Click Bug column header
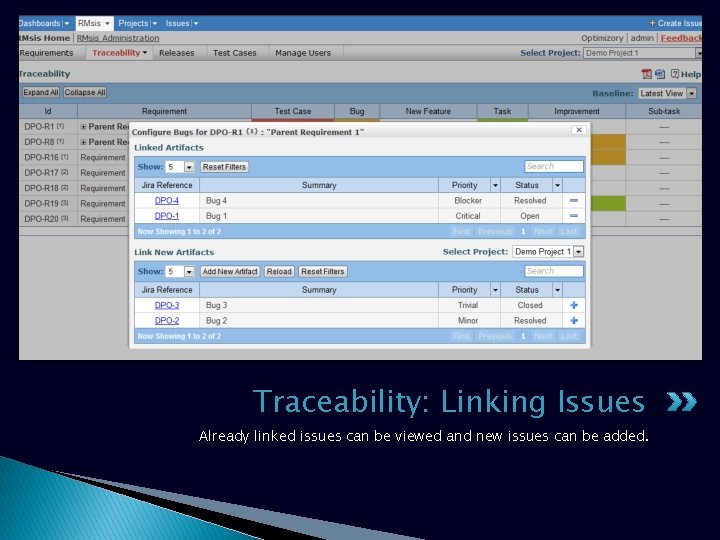Image resolution: width=720 pixels, height=540 pixels. (357, 111)
